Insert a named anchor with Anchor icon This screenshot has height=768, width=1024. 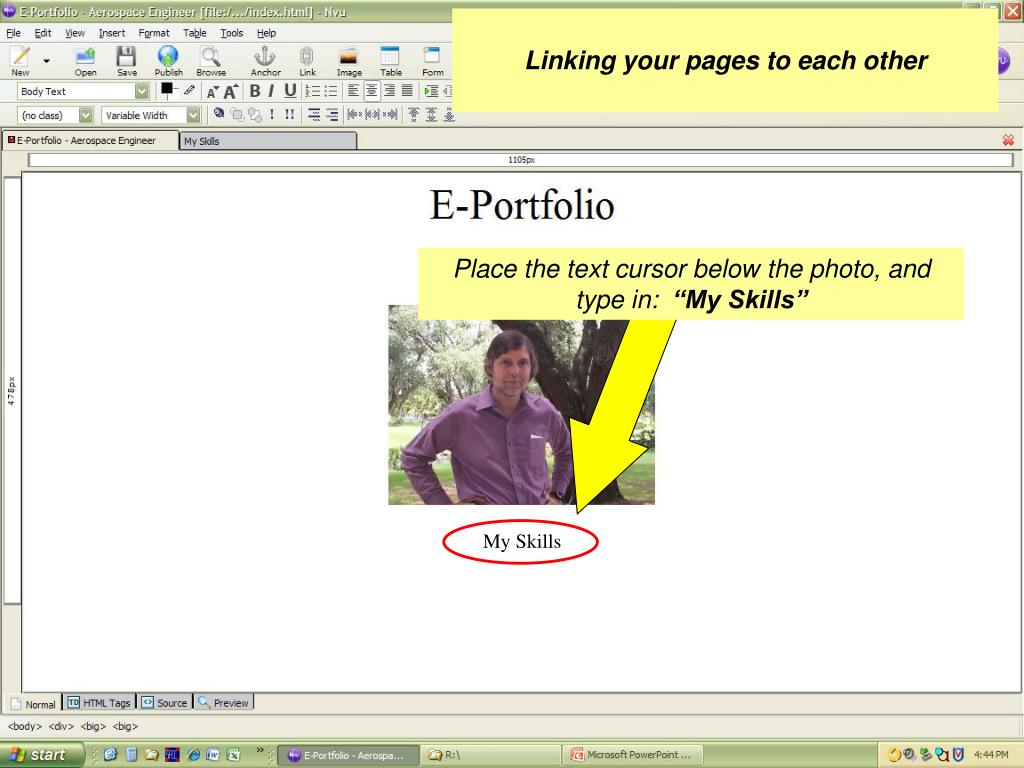pos(265,61)
